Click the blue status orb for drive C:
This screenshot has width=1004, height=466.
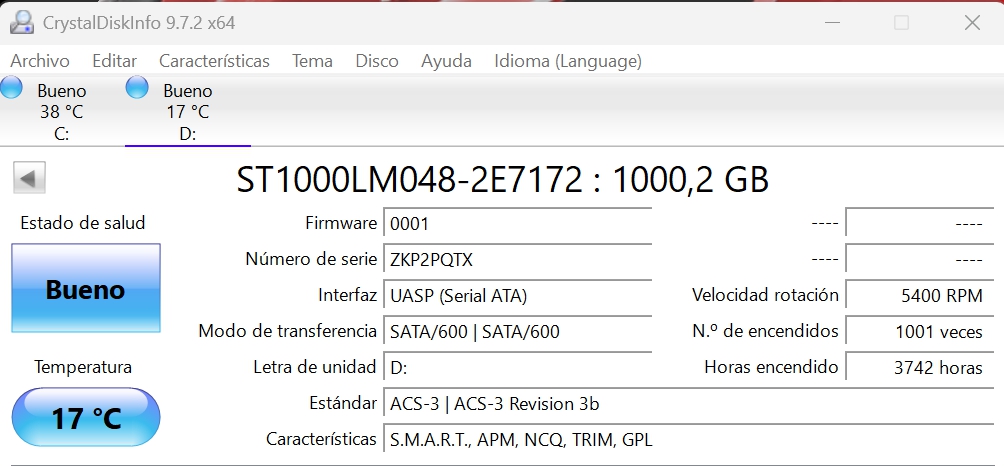tap(11, 87)
